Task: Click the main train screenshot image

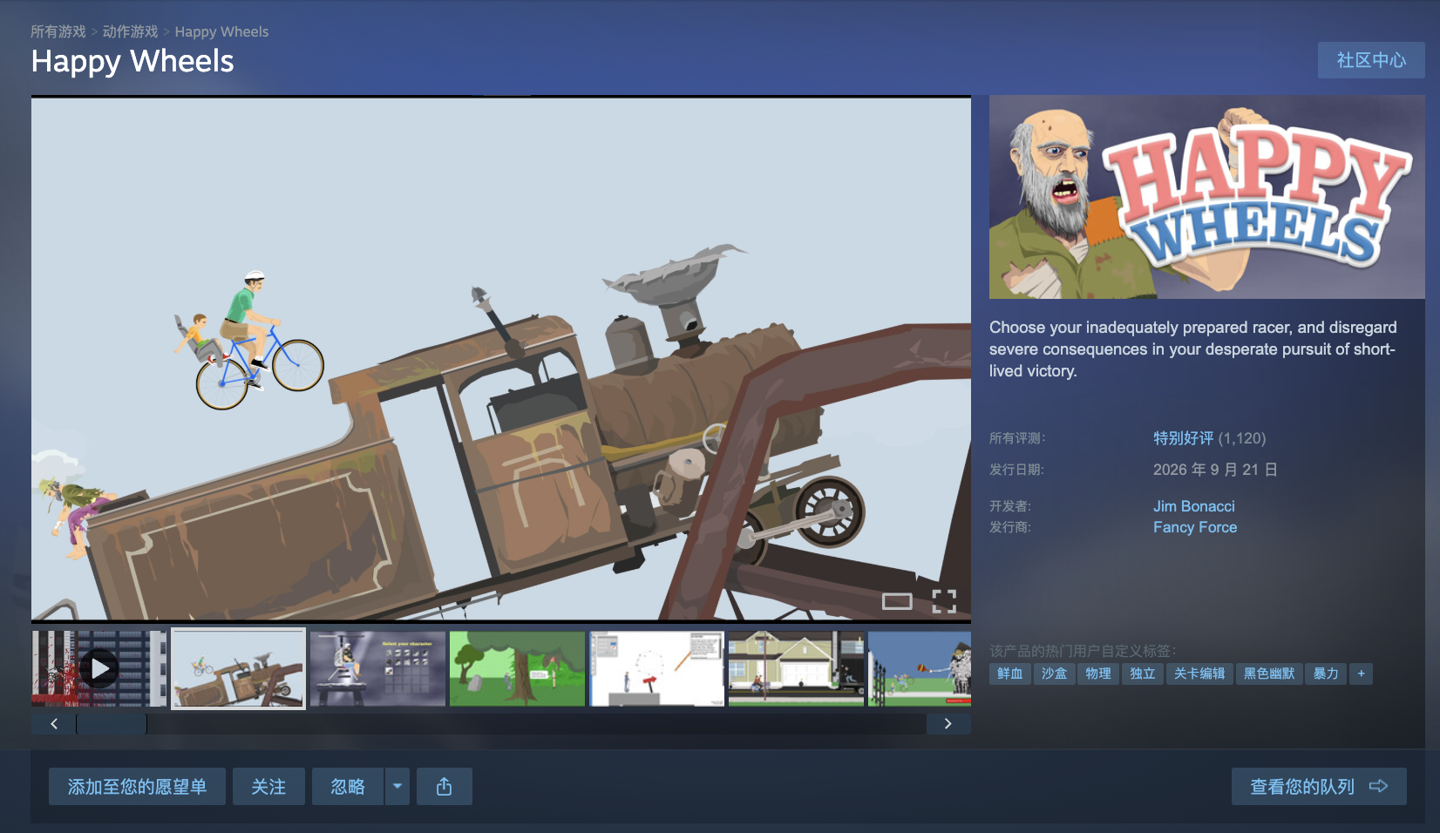Action: pyautogui.click(x=501, y=359)
